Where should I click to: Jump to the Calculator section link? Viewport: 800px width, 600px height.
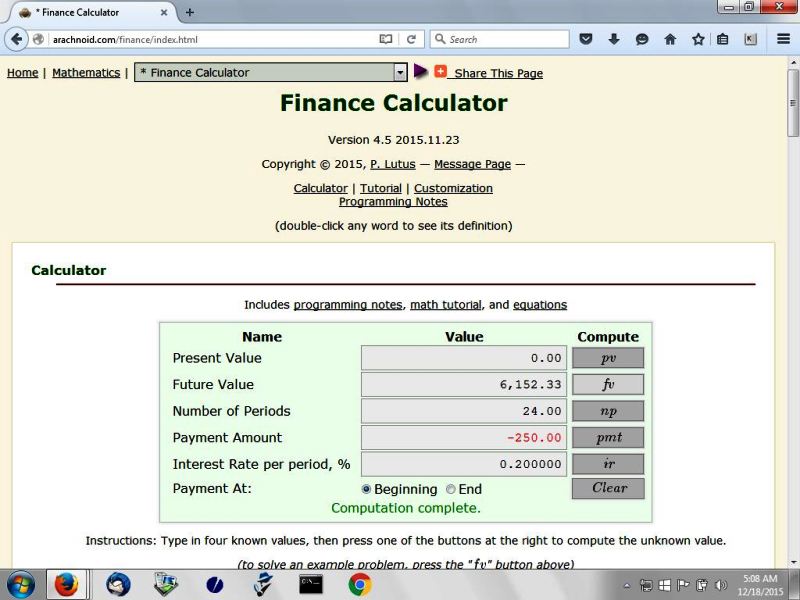coord(320,188)
